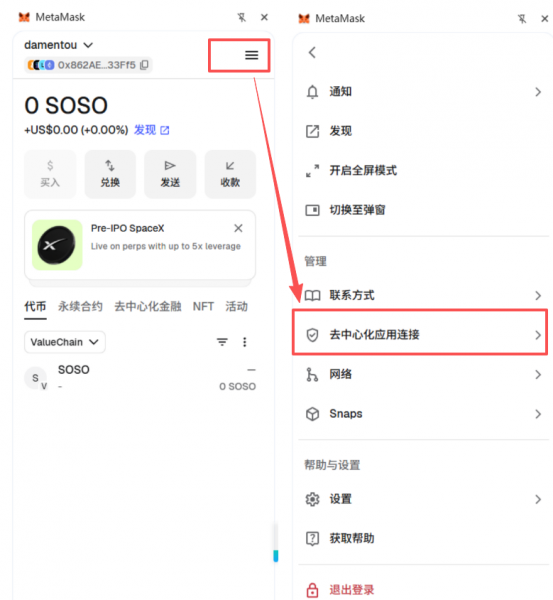Expand the chevron on 网络 row
Image resolution: width=553 pixels, height=600 pixels.
[x=538, y=374]
